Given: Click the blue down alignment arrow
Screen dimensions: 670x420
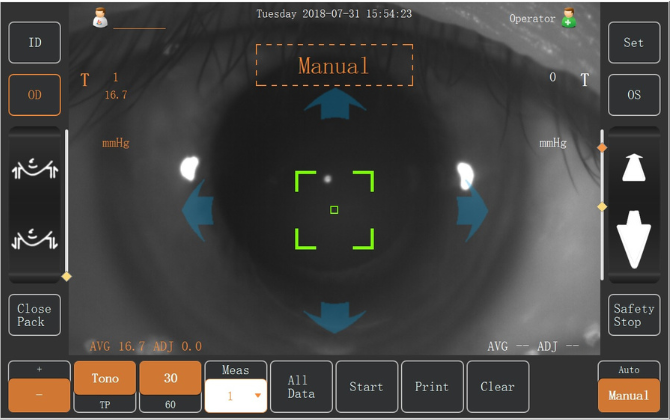Looking at the screenshot, I should coord(335,317).
